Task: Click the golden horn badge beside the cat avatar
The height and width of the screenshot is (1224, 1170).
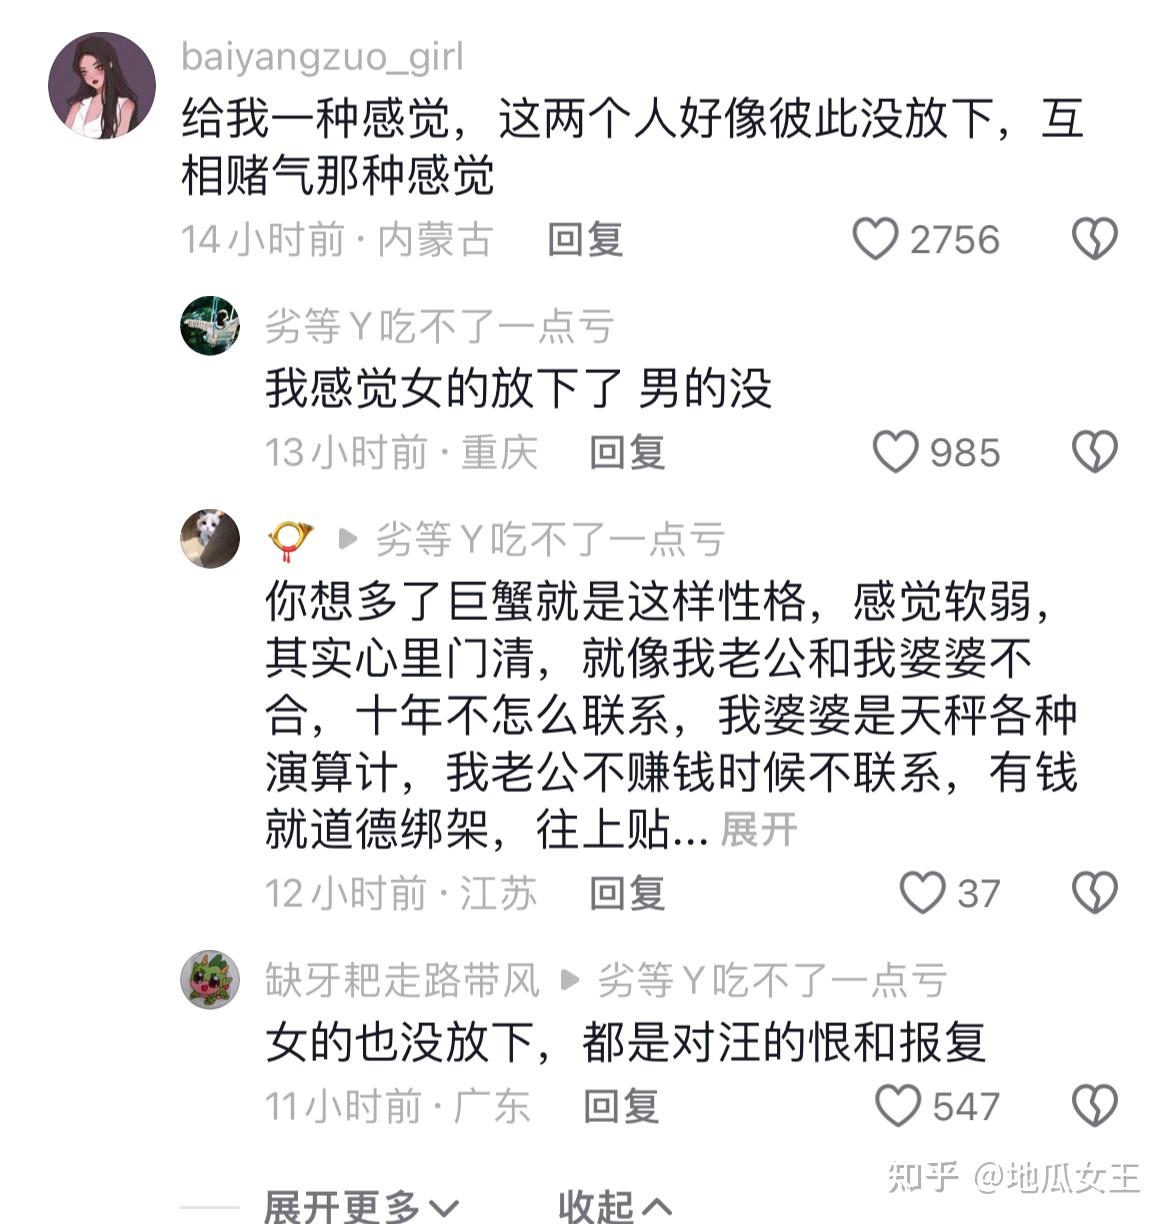Action: pos(289,537)
